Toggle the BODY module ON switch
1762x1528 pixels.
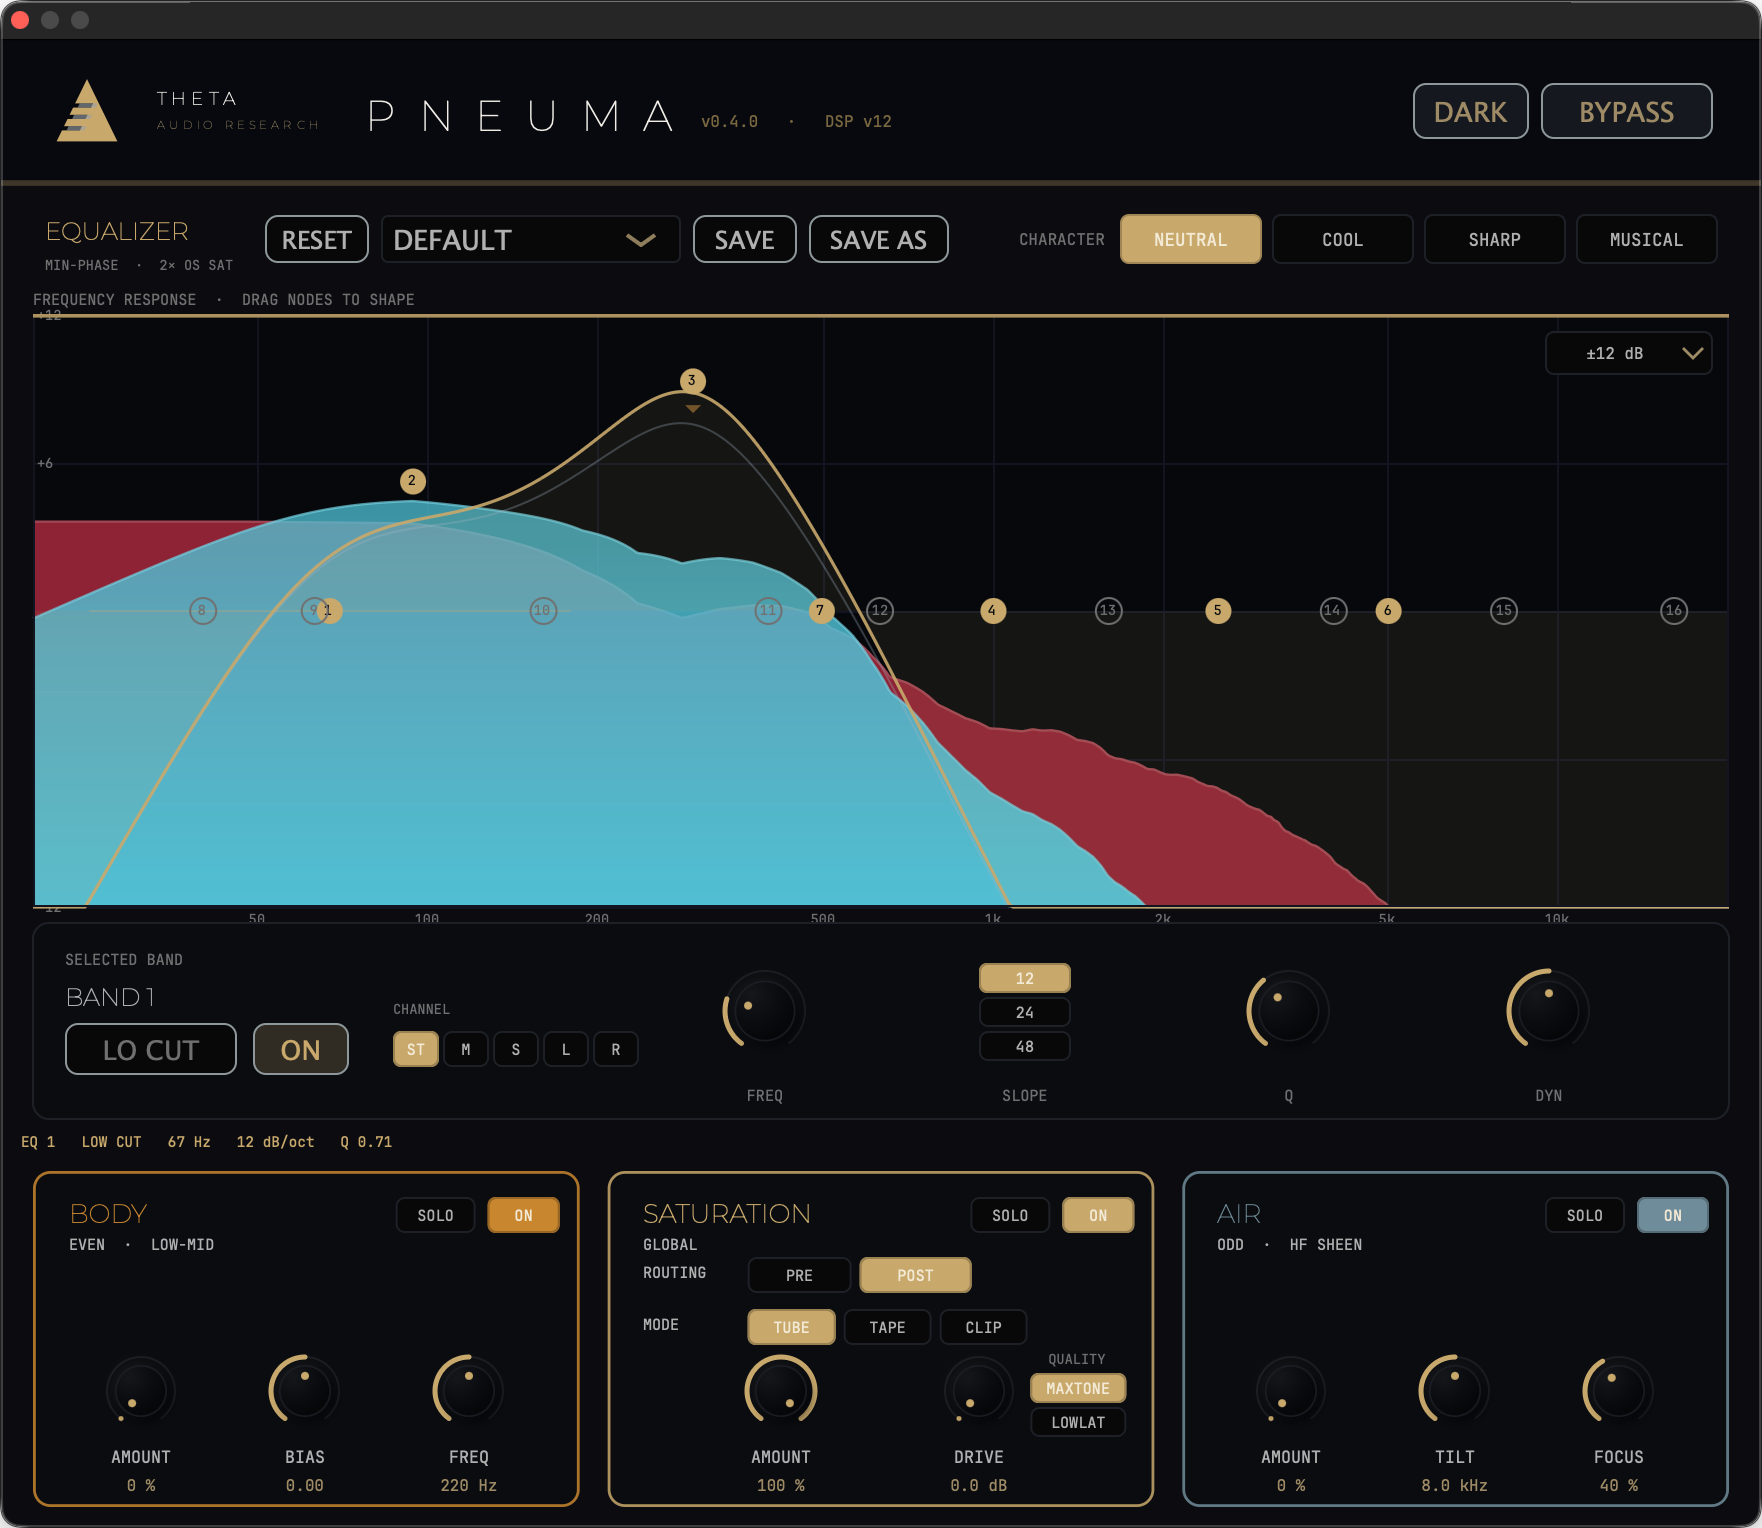click(x=523, y=1215)
